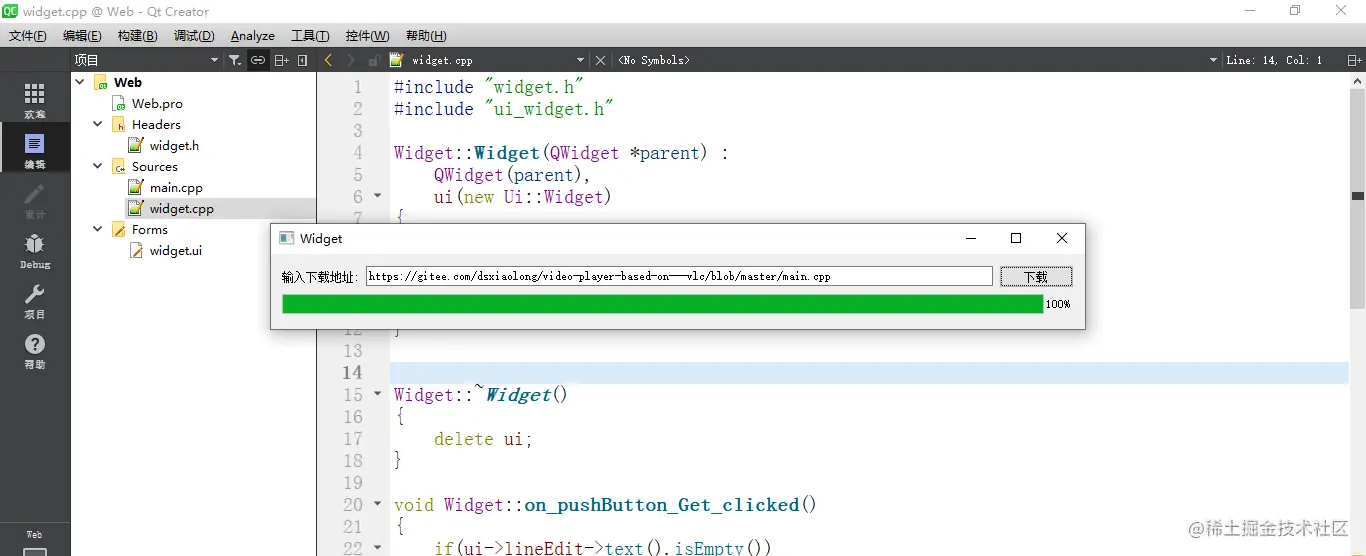Switch to Debug mode in sidebar
The image size is (1366, 556).
[34, 250]
